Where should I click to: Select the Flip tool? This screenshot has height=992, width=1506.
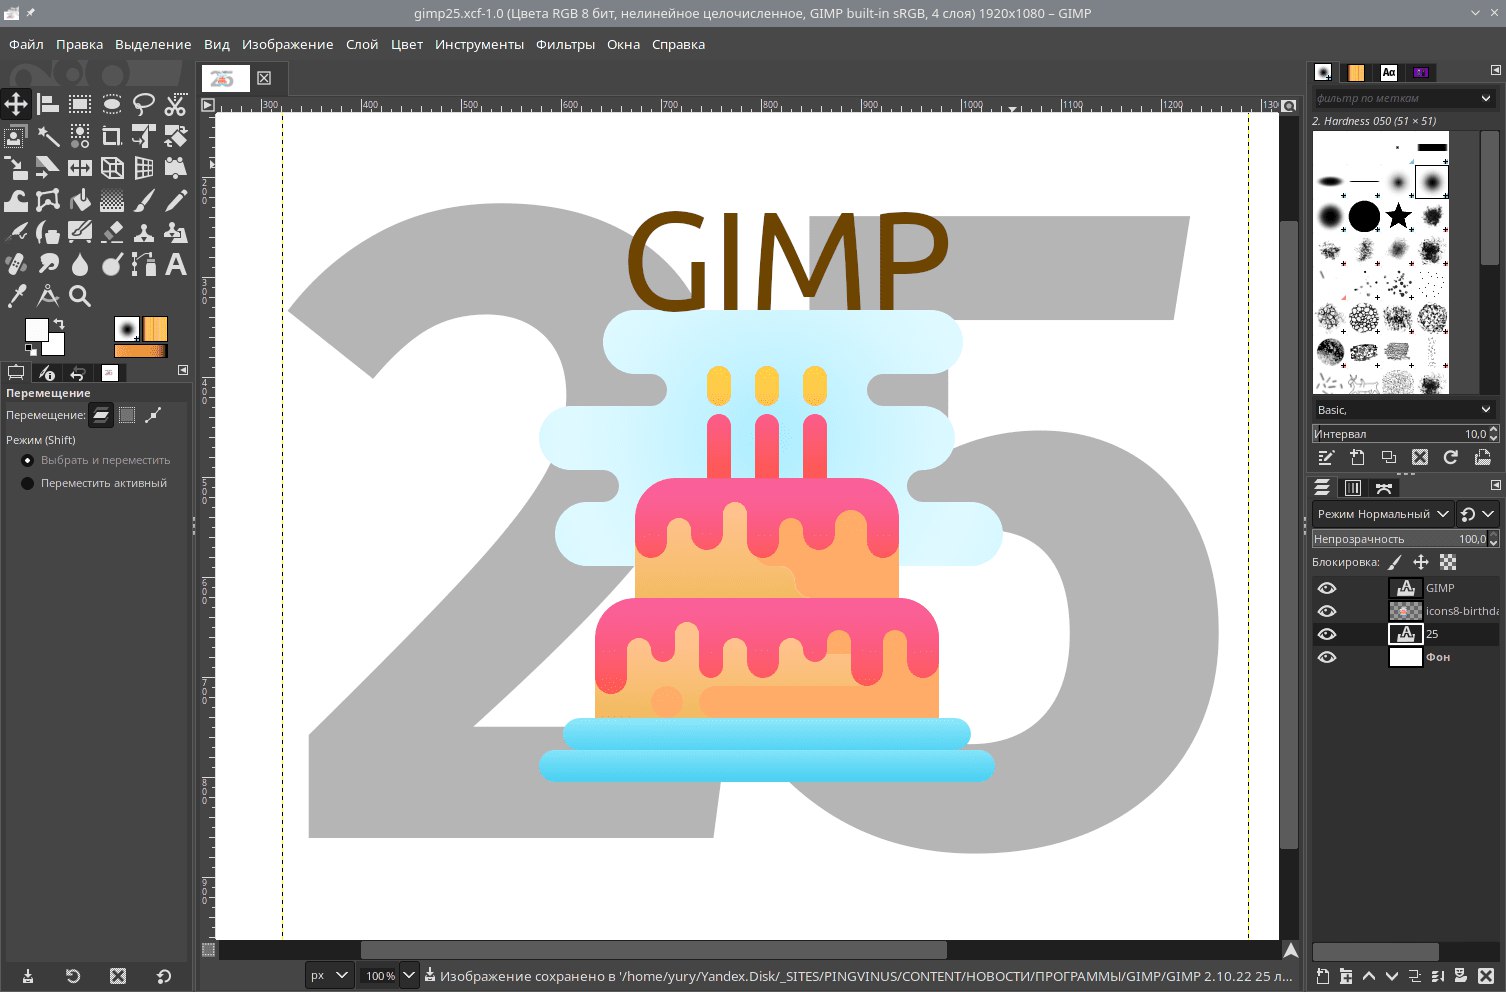click(79, 167)
